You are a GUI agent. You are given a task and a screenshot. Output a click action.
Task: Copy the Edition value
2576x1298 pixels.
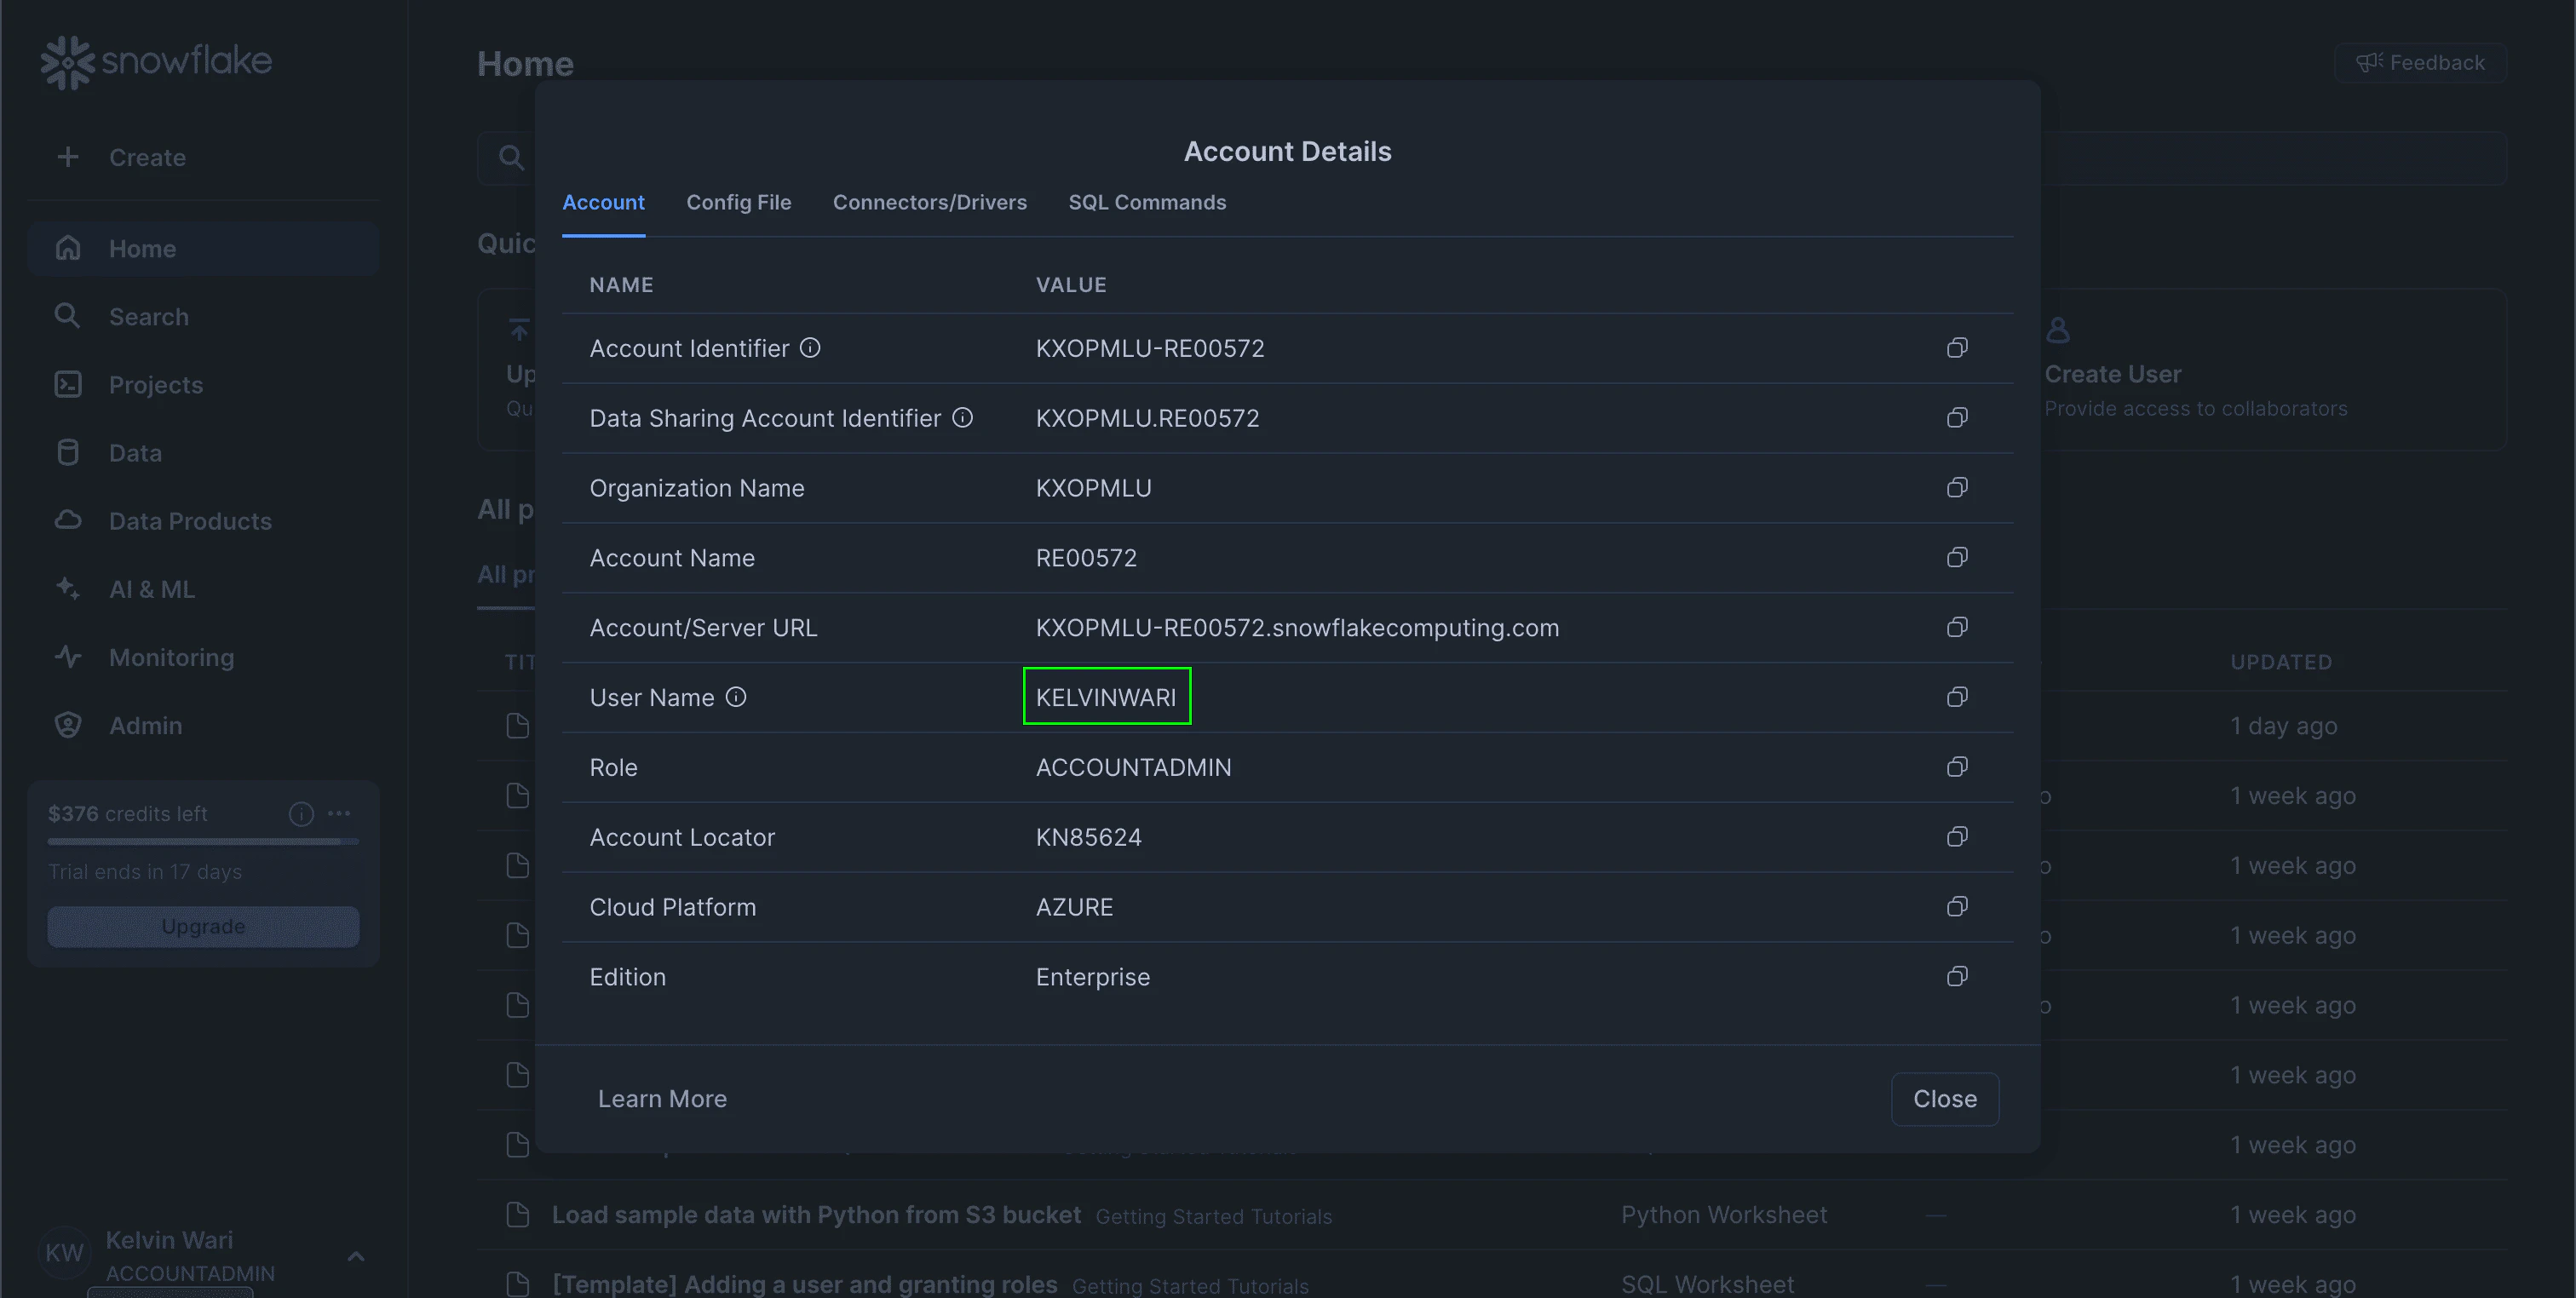[x=1957, y=977]
